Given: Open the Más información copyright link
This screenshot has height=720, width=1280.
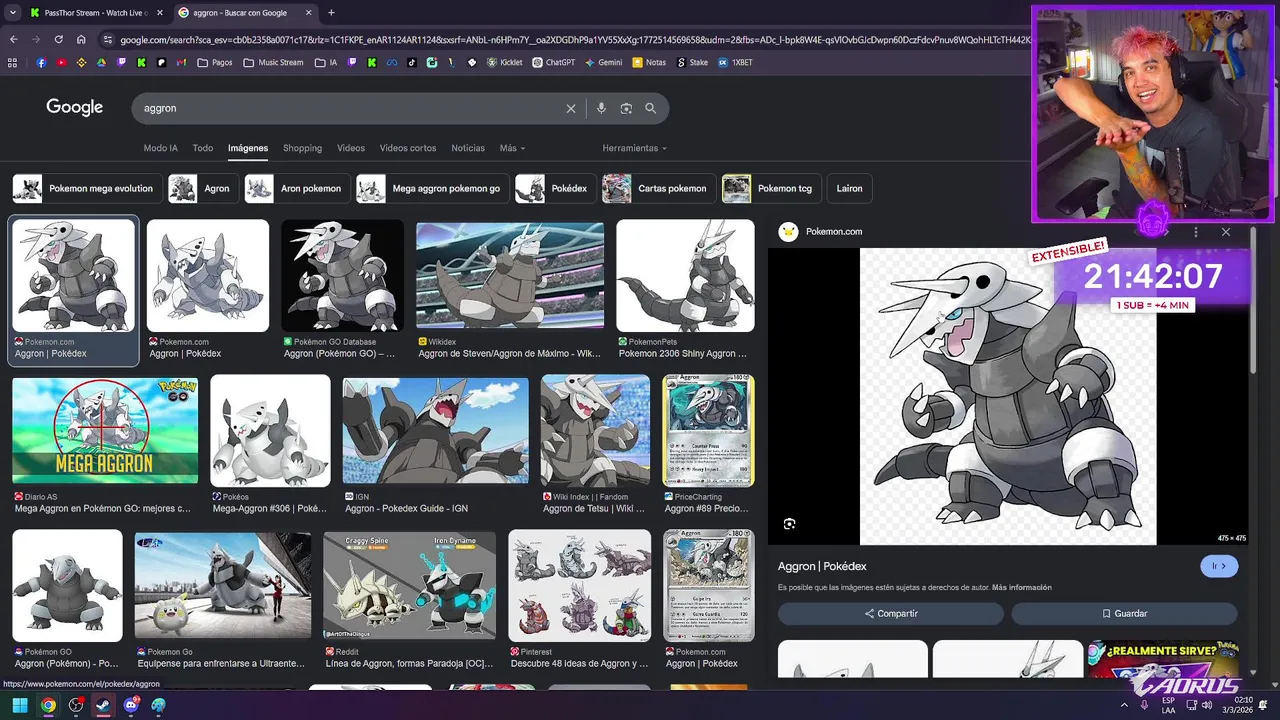Looking at the screenshot, I should (x=1021, y=588).
